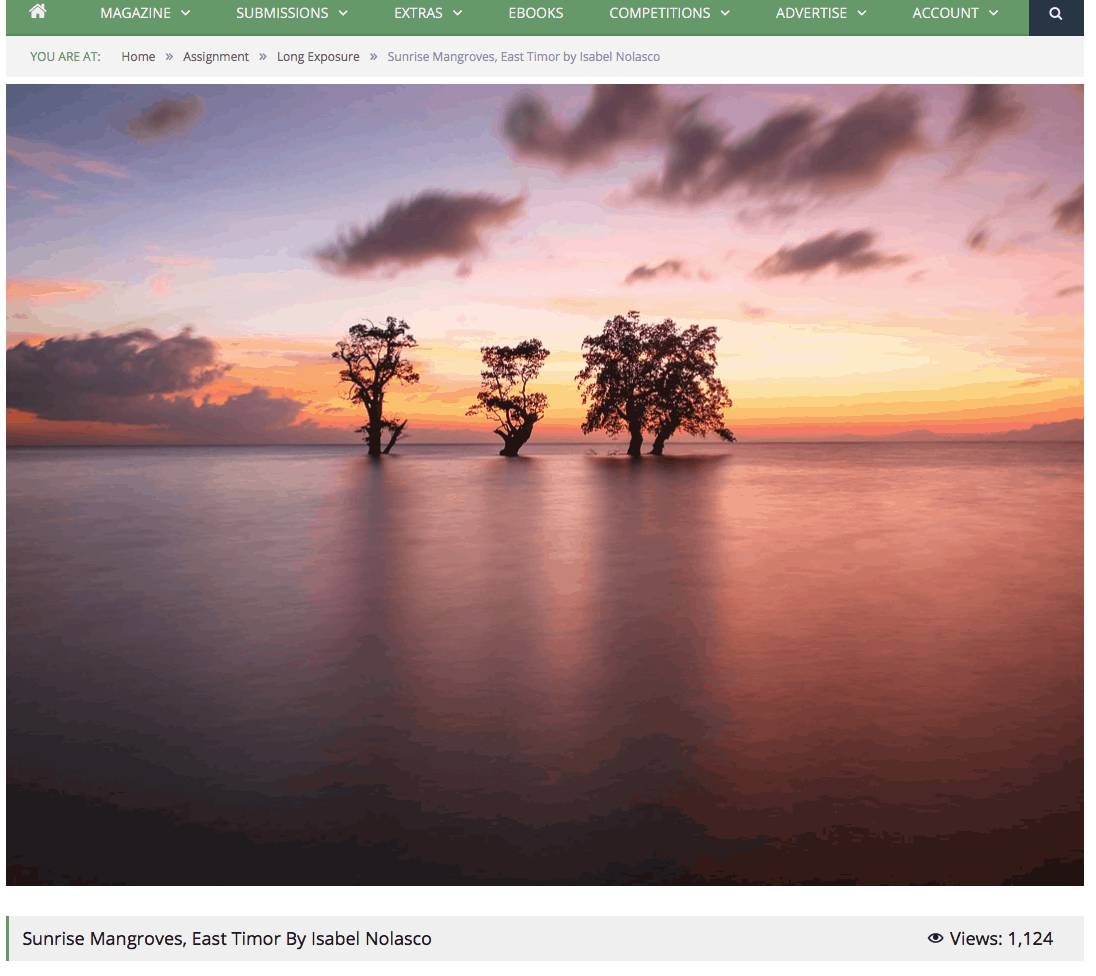The height and width of the screenshot is (976, 1096).
Task: Follow the Long Exposure breadcrumb link
Action: [318, 57]
